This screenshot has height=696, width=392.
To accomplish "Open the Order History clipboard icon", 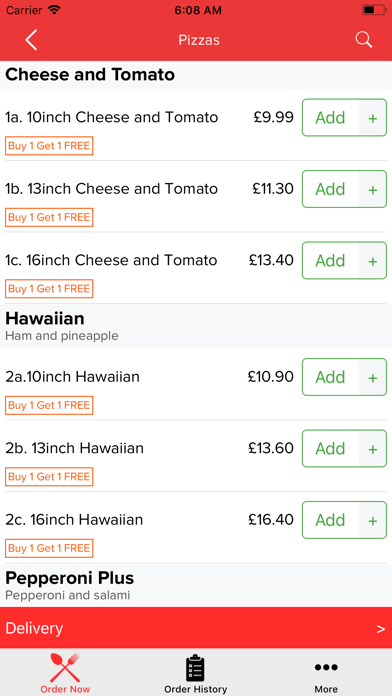I will pyautogui.click(x=195, y=668).
